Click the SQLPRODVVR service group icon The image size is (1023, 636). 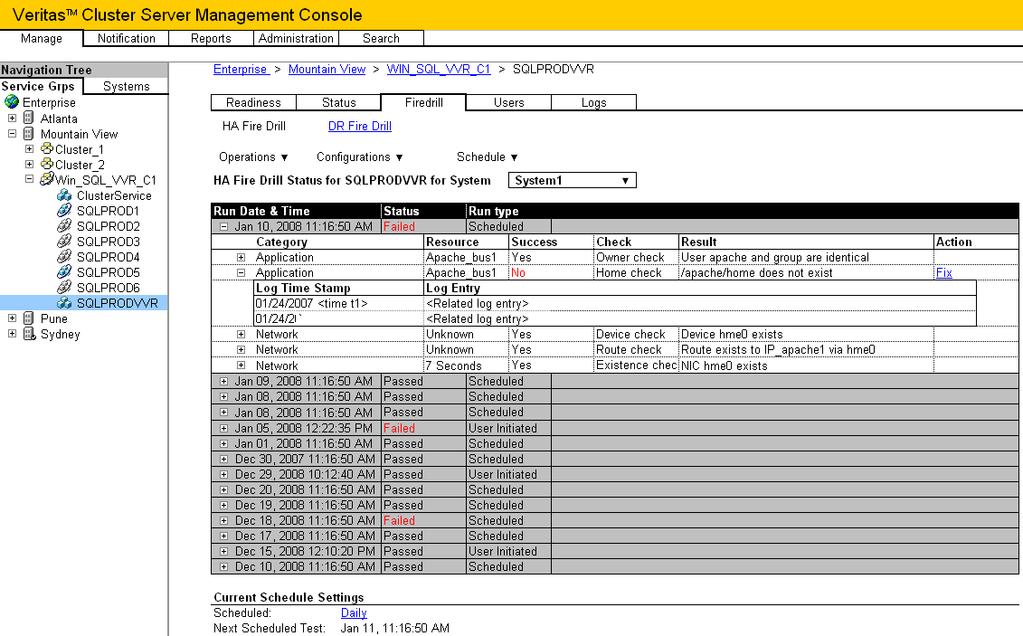(64, 303)
